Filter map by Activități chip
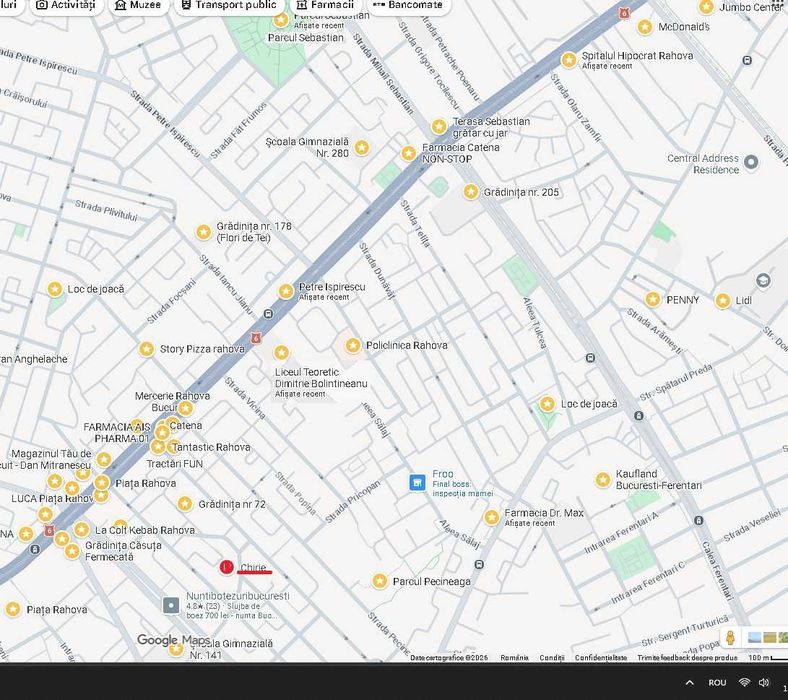 66,5
